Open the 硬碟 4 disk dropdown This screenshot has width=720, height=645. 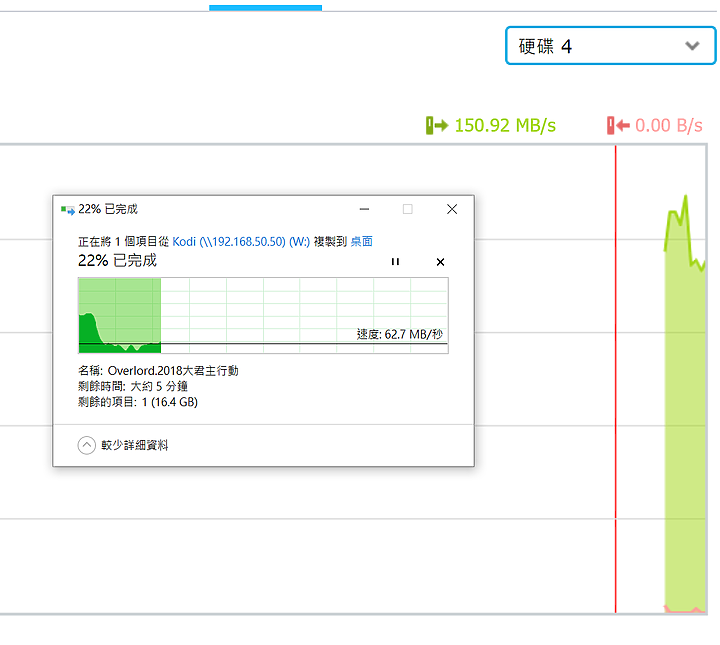tap(610, 45)
